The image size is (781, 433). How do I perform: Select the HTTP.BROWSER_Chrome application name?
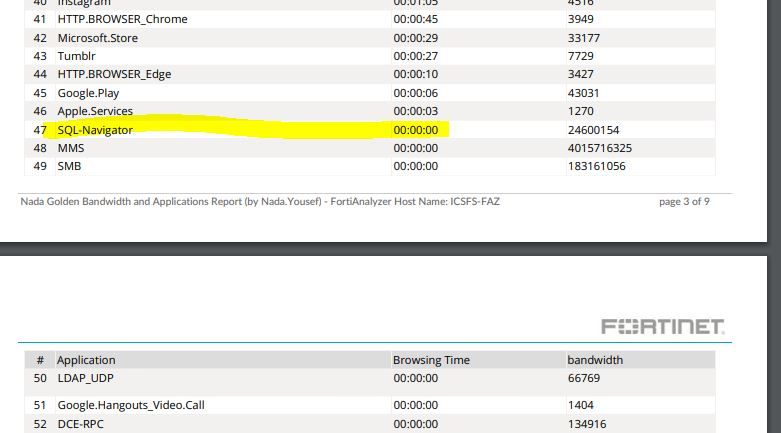point(123,19)
